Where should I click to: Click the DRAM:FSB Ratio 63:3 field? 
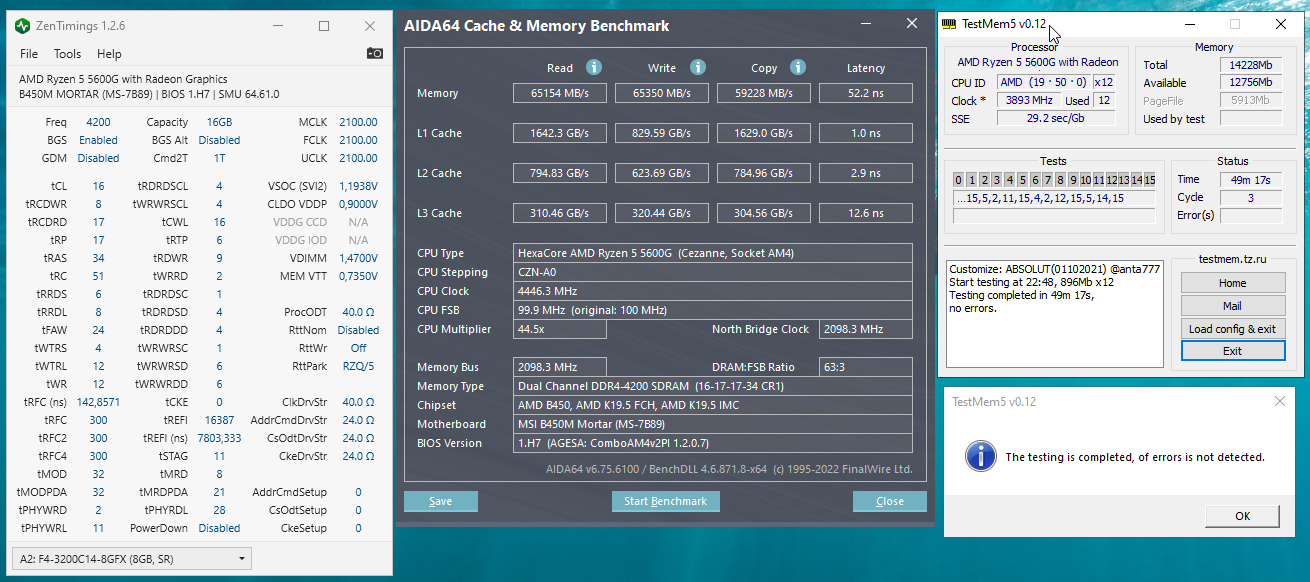point(866,367)
